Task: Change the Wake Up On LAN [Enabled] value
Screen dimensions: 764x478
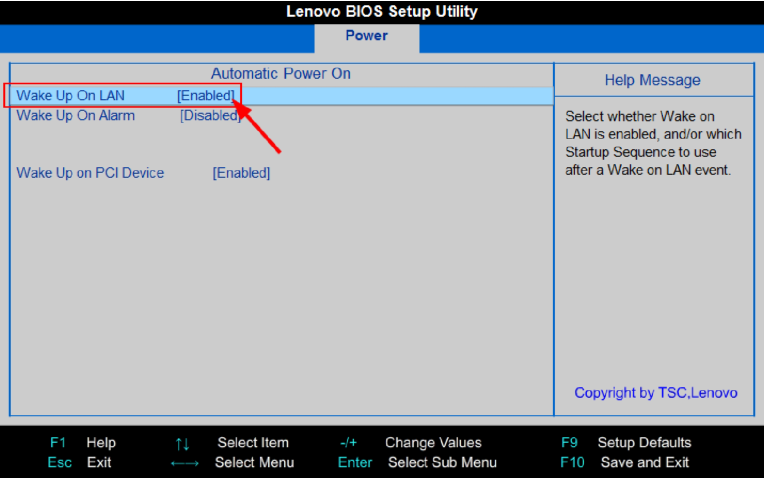Action: (206, 96)
